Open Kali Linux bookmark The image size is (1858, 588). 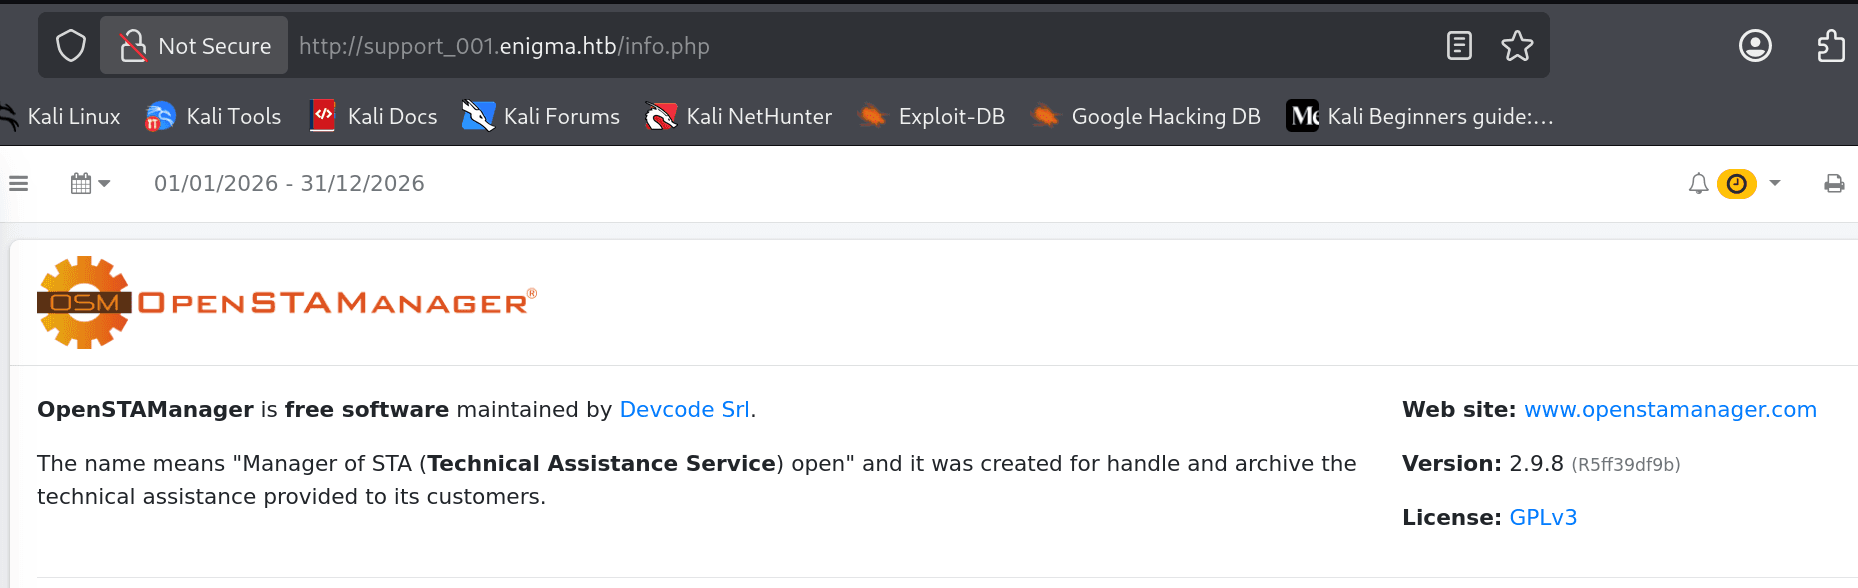(60, 117)
